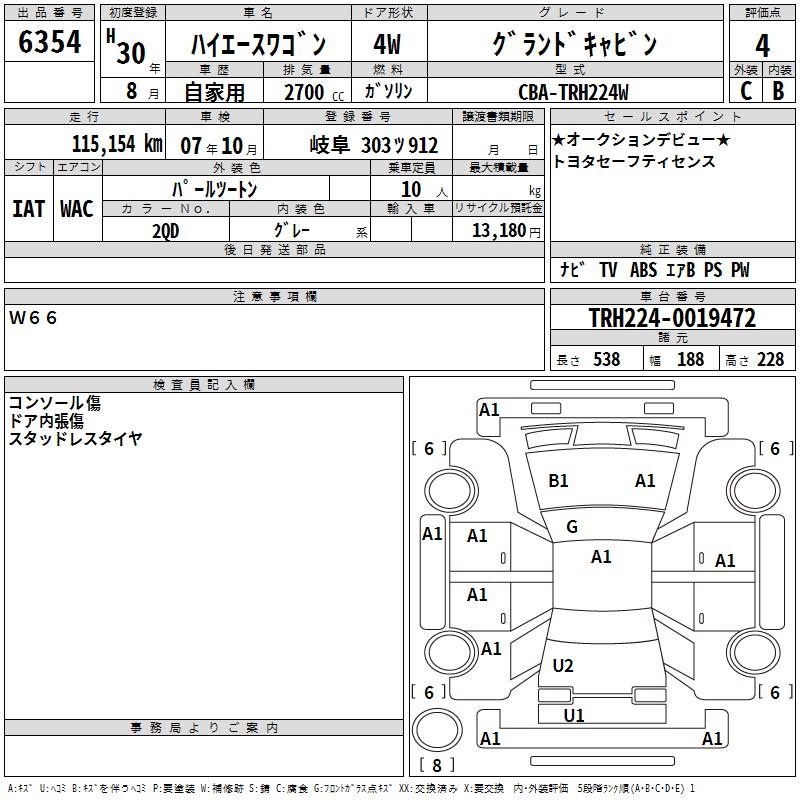The image size is (800, 800).
Task: Select the U1 mark near rear bumper
Action: (573, 716)
